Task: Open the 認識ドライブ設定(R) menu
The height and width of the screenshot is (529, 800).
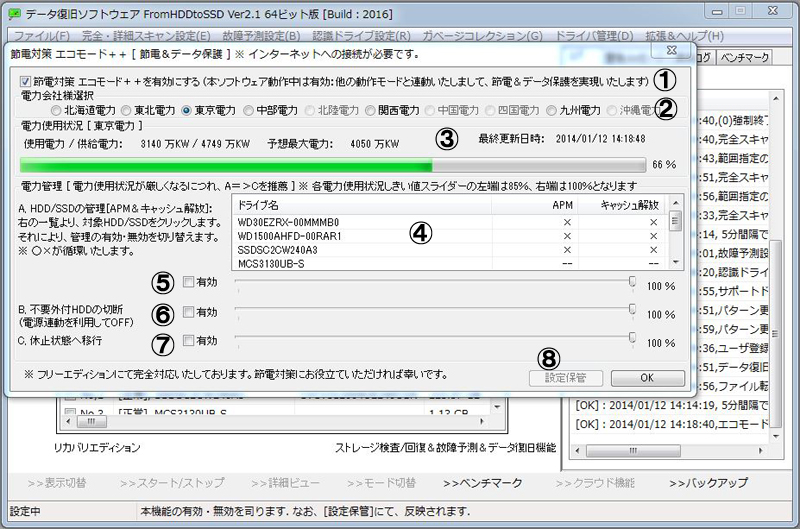Action: tap(361, 36)
